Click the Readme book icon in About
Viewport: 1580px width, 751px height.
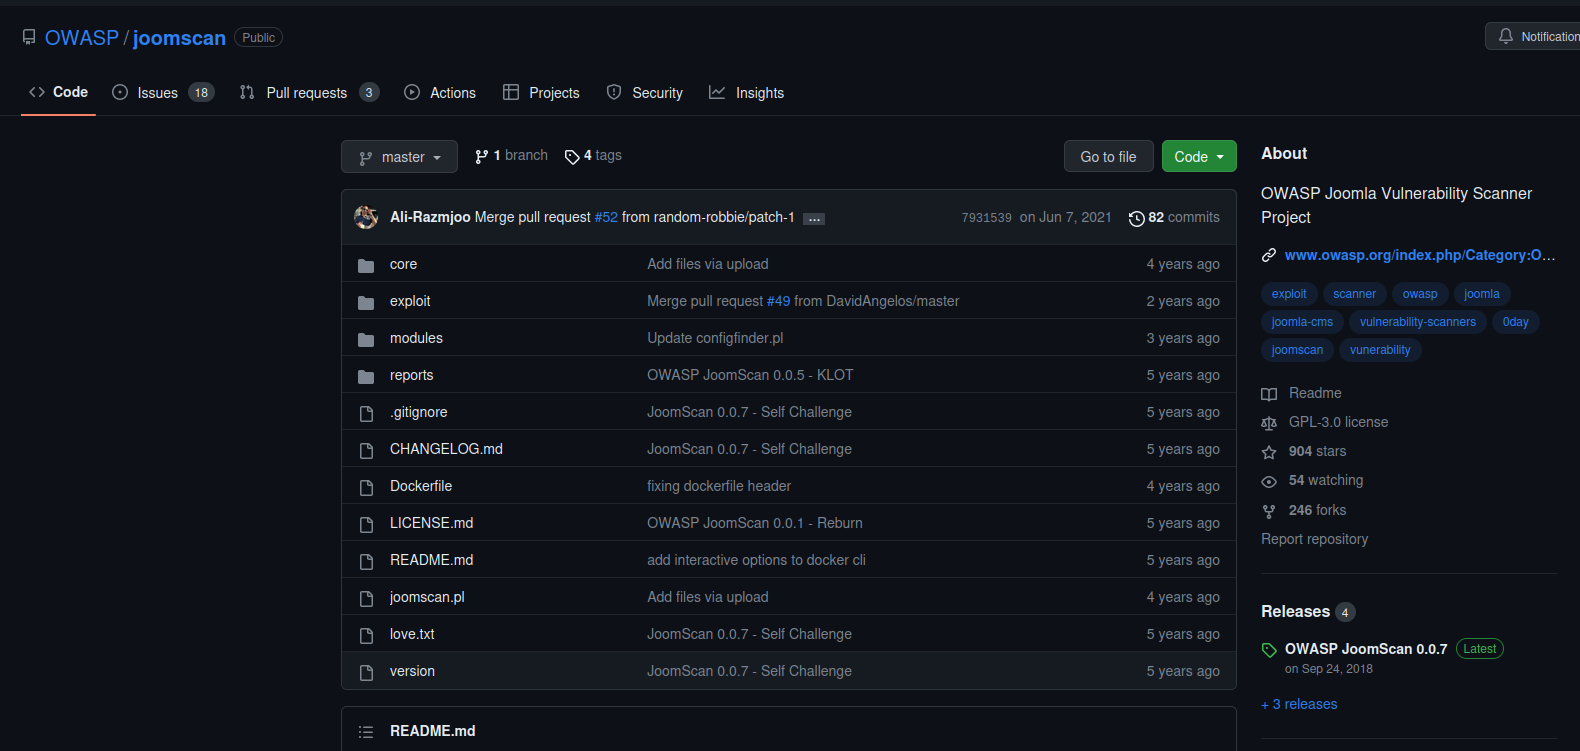point(1269,394)
